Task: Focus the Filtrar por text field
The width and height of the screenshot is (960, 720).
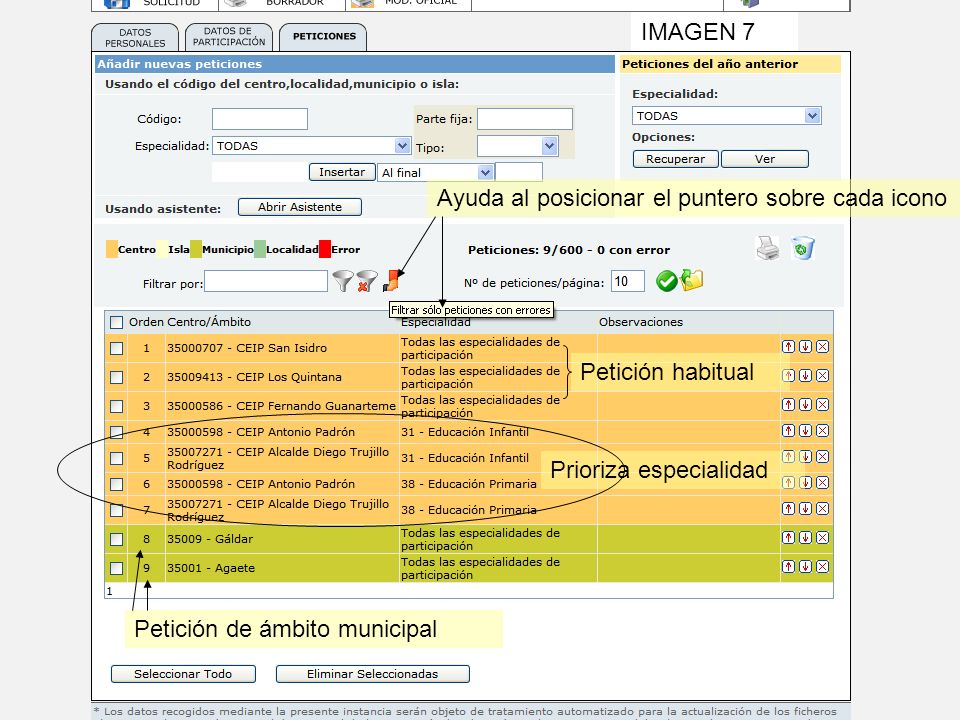Action: (x=266, y=282)
